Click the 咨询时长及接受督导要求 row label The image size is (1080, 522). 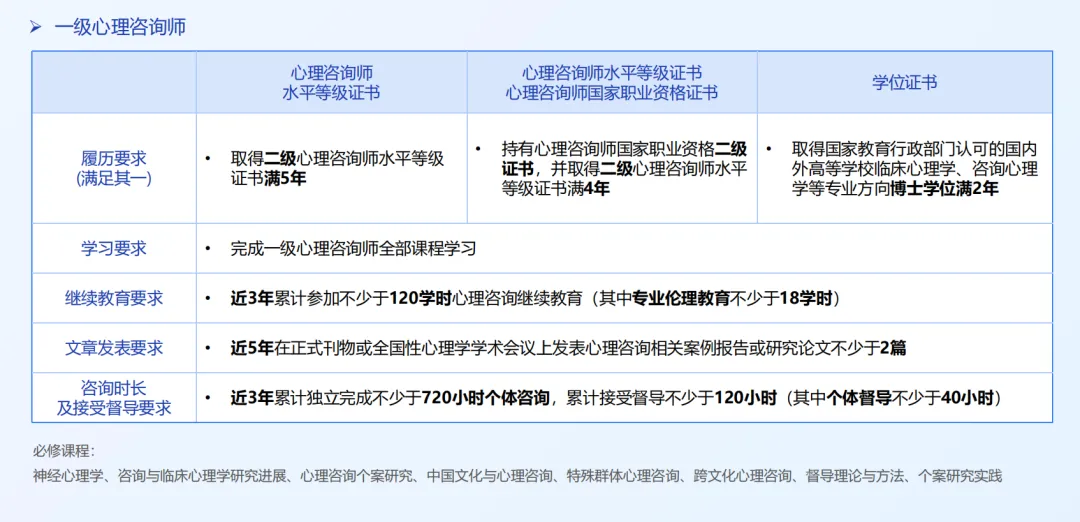pyautogui.click(x=114, y=397)
